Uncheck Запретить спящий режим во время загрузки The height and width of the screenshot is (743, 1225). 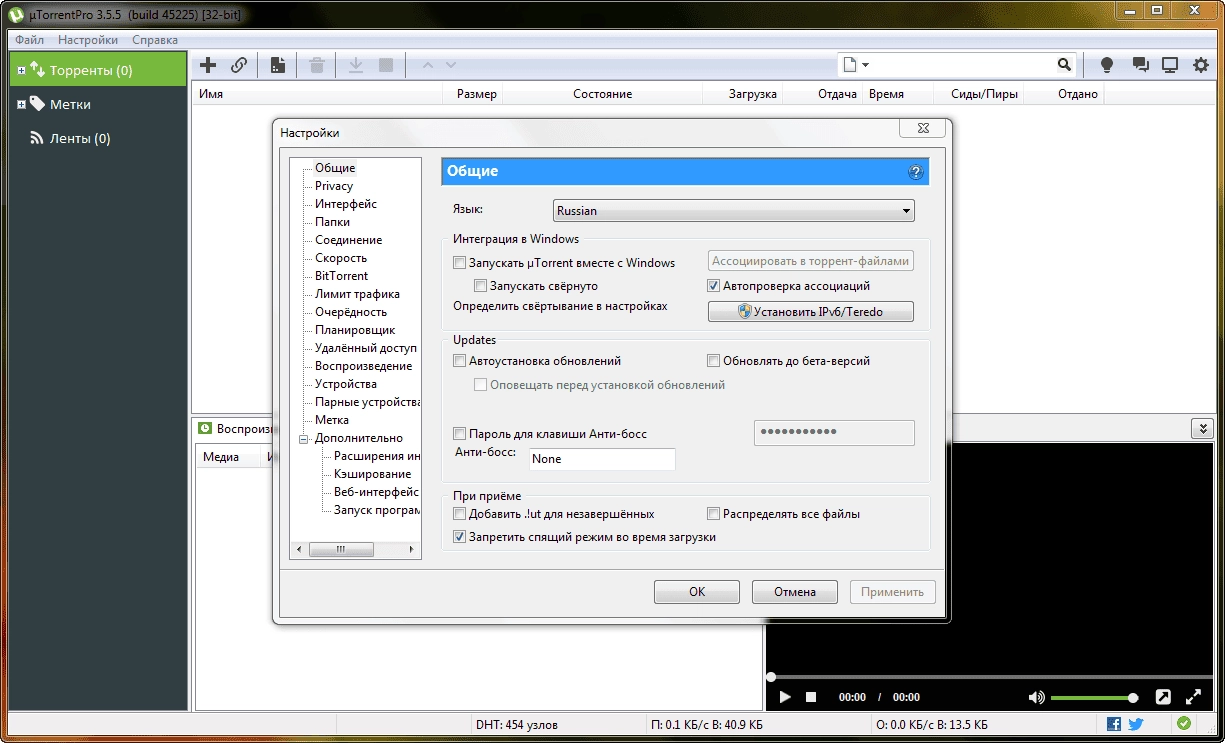pos(460,537)
